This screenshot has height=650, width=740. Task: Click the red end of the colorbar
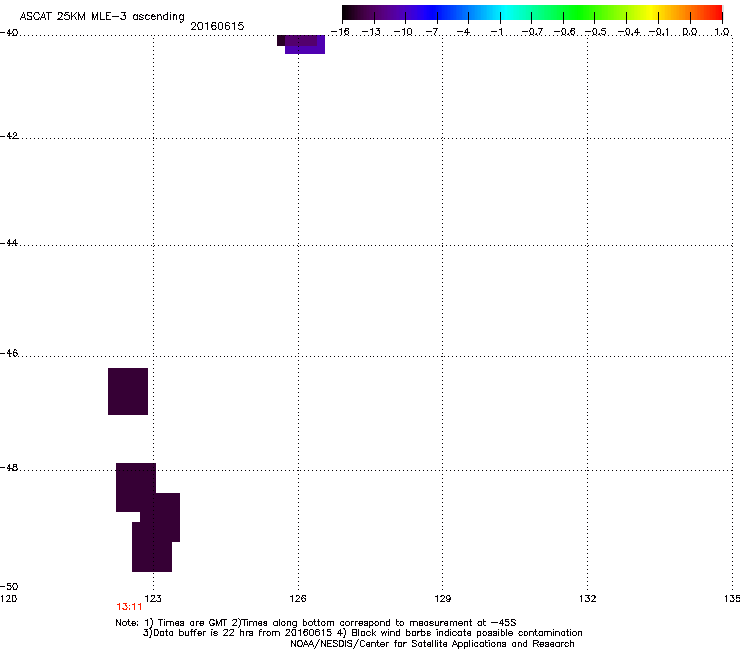point(713,12)
